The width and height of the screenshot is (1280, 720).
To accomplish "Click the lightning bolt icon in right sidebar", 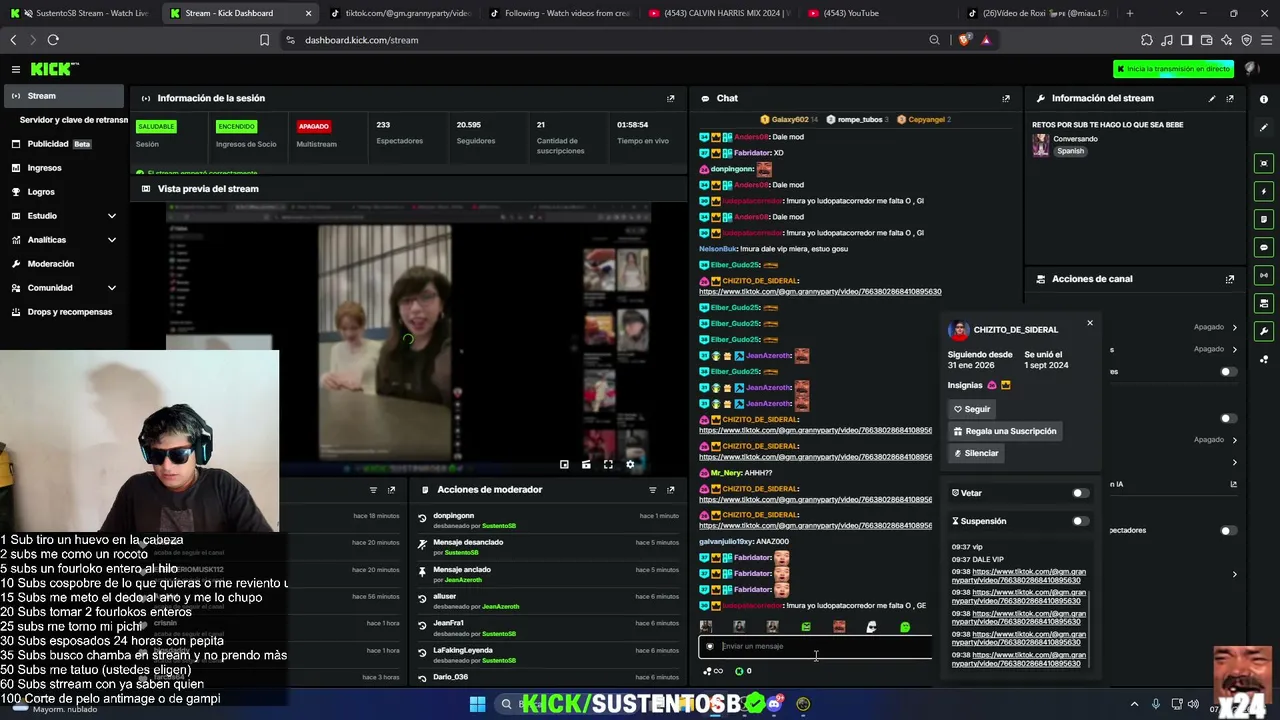I will coord(1264,191).
